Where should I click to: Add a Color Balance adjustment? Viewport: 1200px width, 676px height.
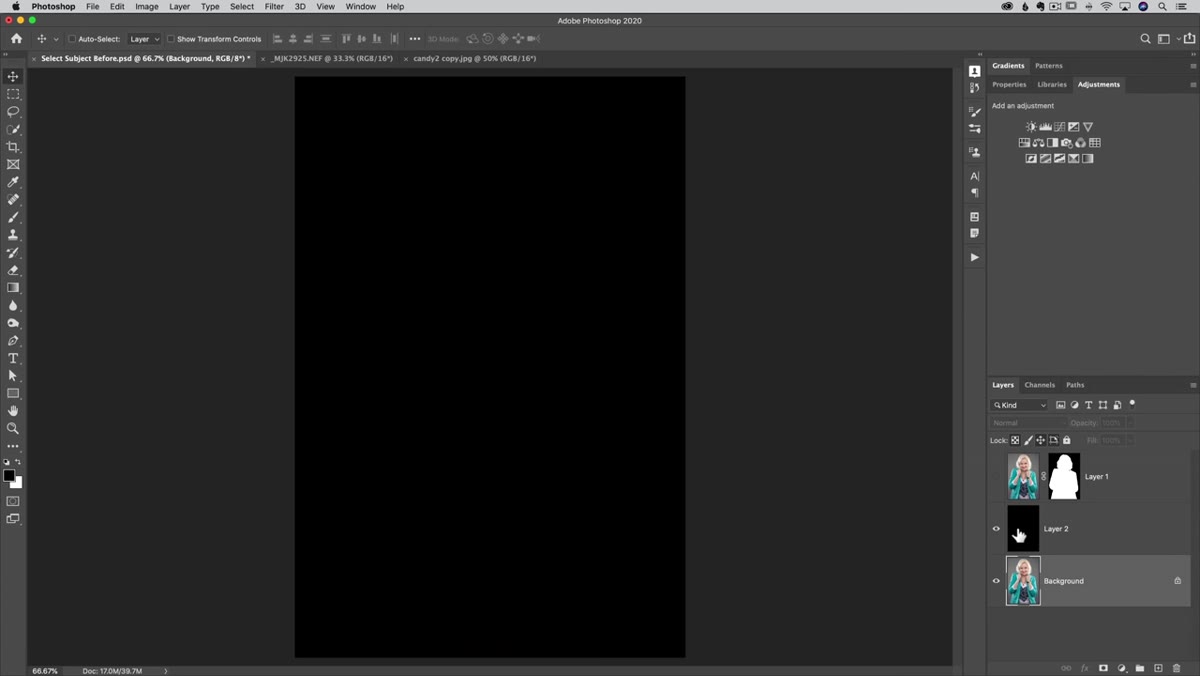[x=1038, y=143]
